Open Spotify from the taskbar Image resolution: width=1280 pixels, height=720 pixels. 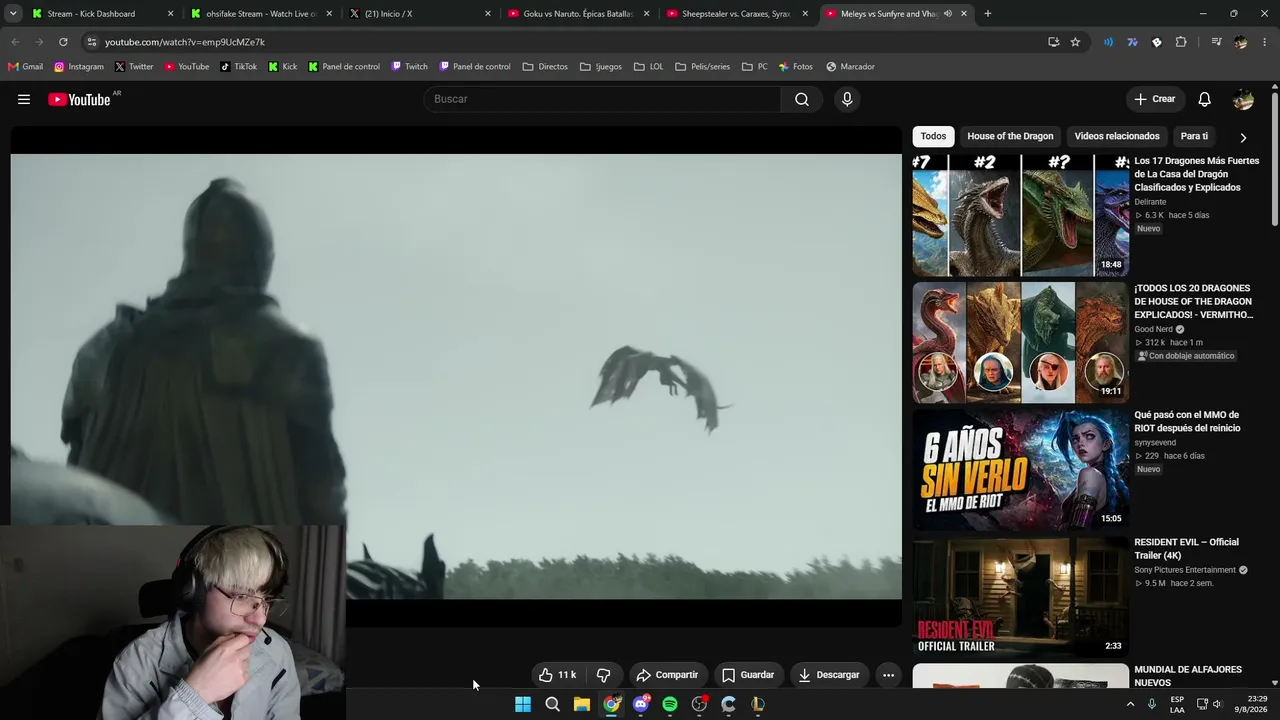tap(670, 704)
